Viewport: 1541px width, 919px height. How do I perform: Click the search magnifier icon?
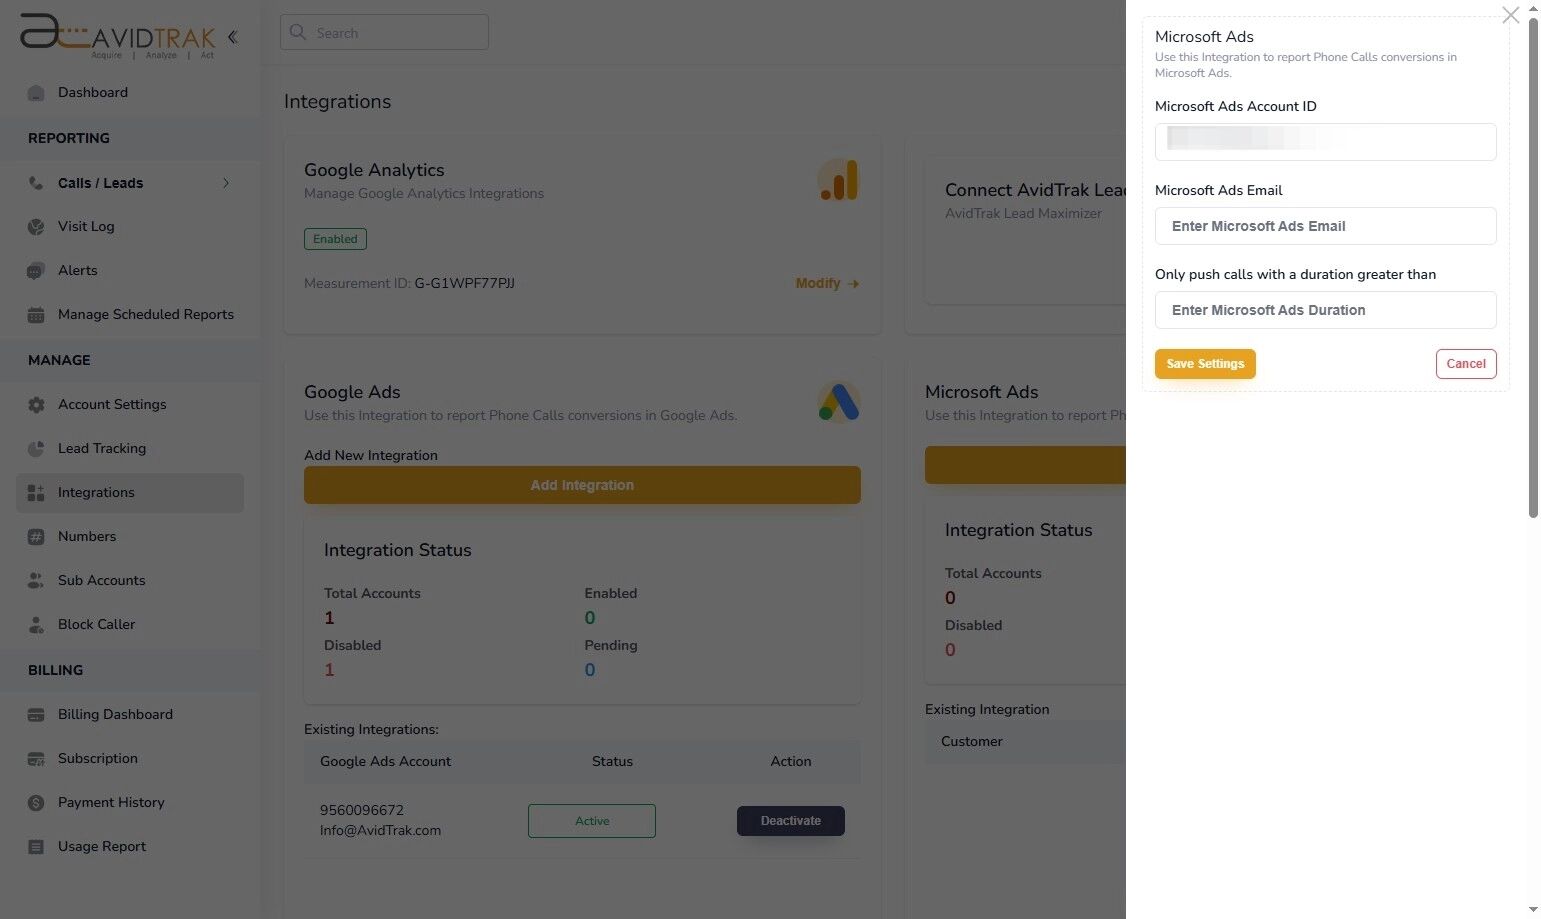point(298,32)
